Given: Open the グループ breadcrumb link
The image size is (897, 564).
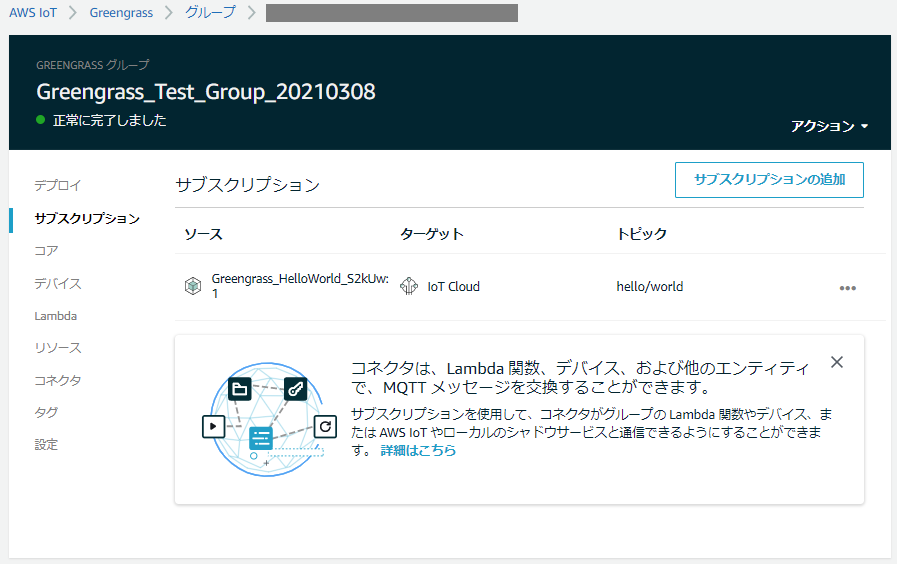Looking at the screenshot, I should tap(209, 12).
